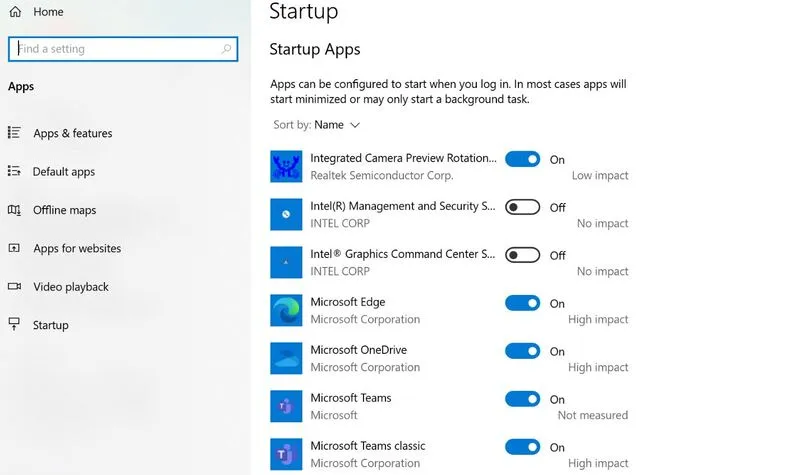This screenshot has width=800, height=475.
Task: Click the Microsoft Teams classic icon
Action: click(286, 454)
